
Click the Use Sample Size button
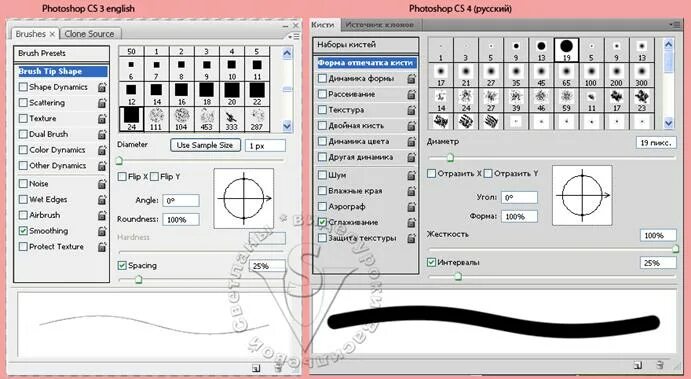click(205, 145)
